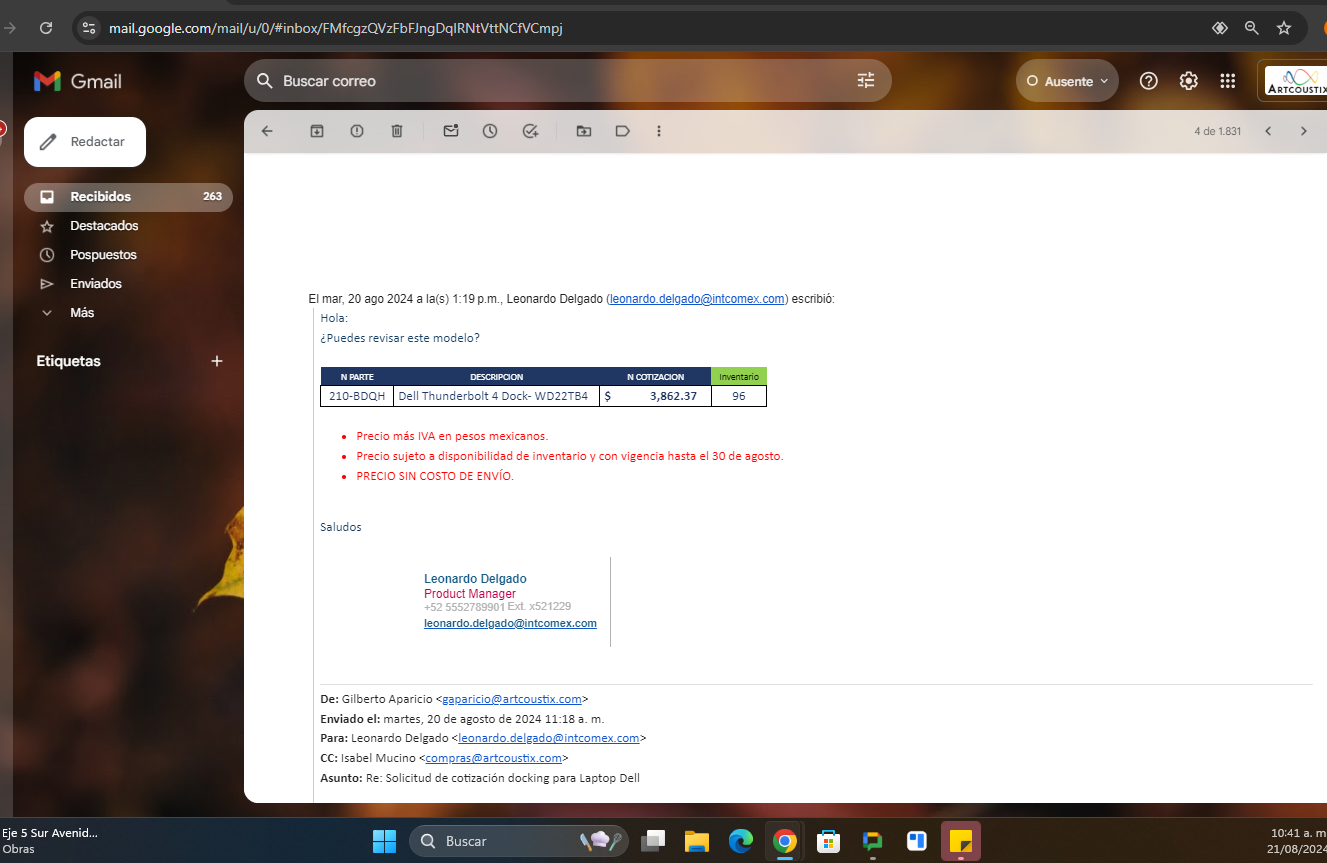
Task: Click the signature email link leonardo.delgado@intcomex.com
Action: click(x=510, y=623)
